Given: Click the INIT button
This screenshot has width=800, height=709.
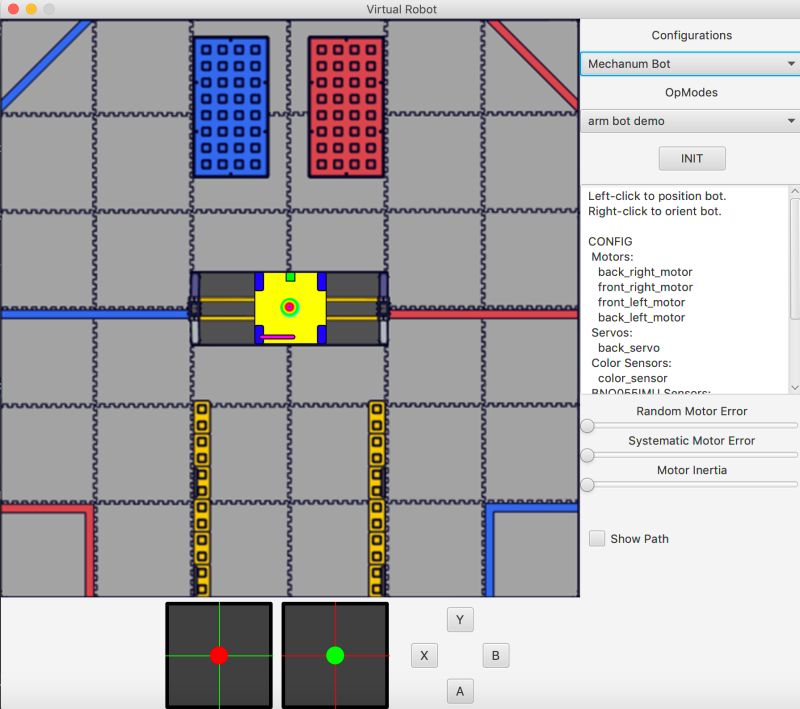Looking at the screenshot, I should pyautogui.click(x=692, y=159).
